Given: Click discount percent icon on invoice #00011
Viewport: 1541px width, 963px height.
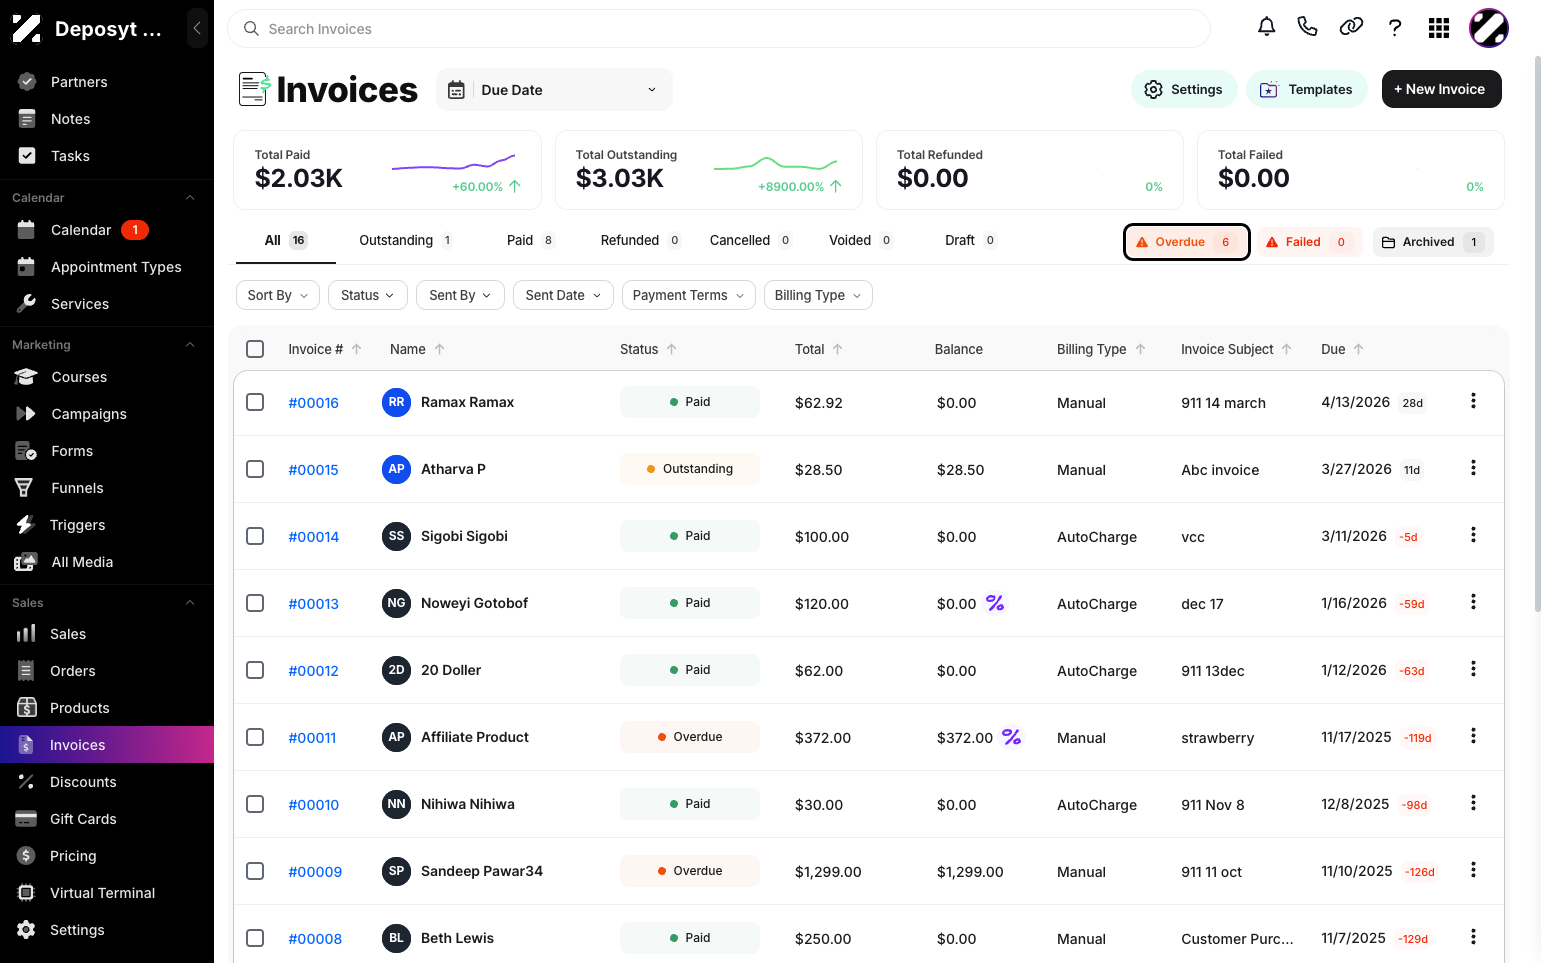Looking at the screenshot, I should [1012, 737].
